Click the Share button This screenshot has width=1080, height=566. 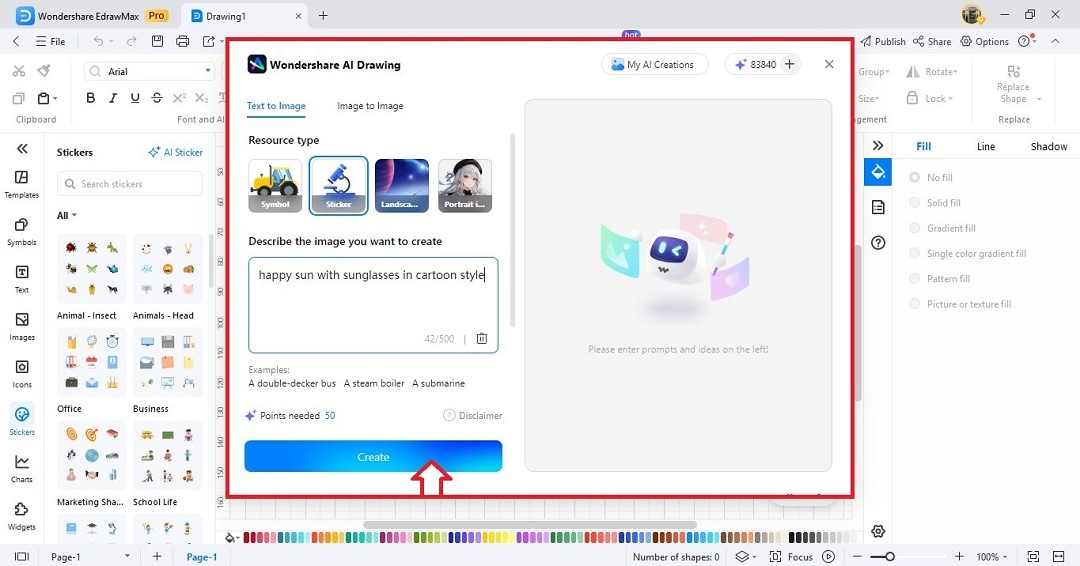coord(932,41)
